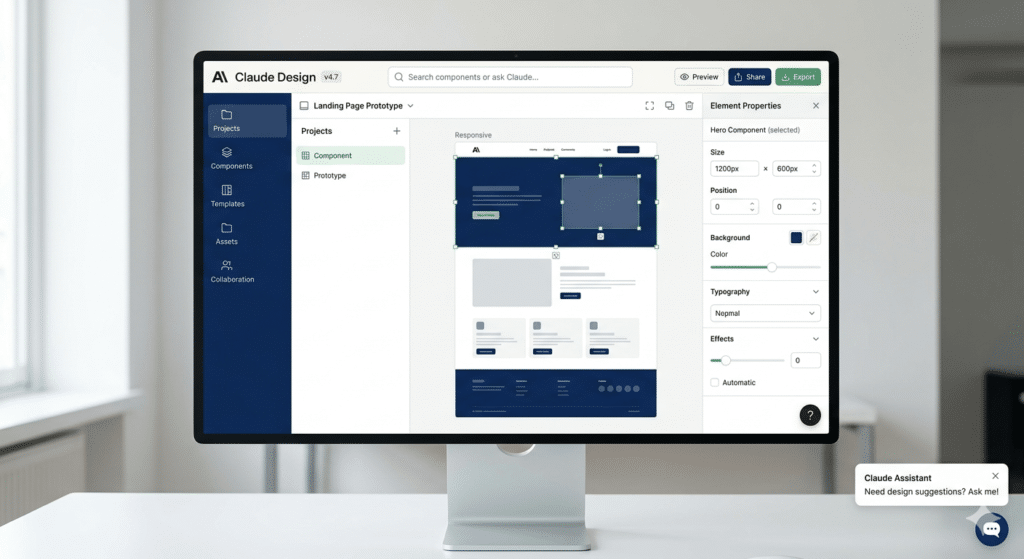Click the small icon beneath the hero section
Screen dimensions: 1024x559
pos(556,255)
